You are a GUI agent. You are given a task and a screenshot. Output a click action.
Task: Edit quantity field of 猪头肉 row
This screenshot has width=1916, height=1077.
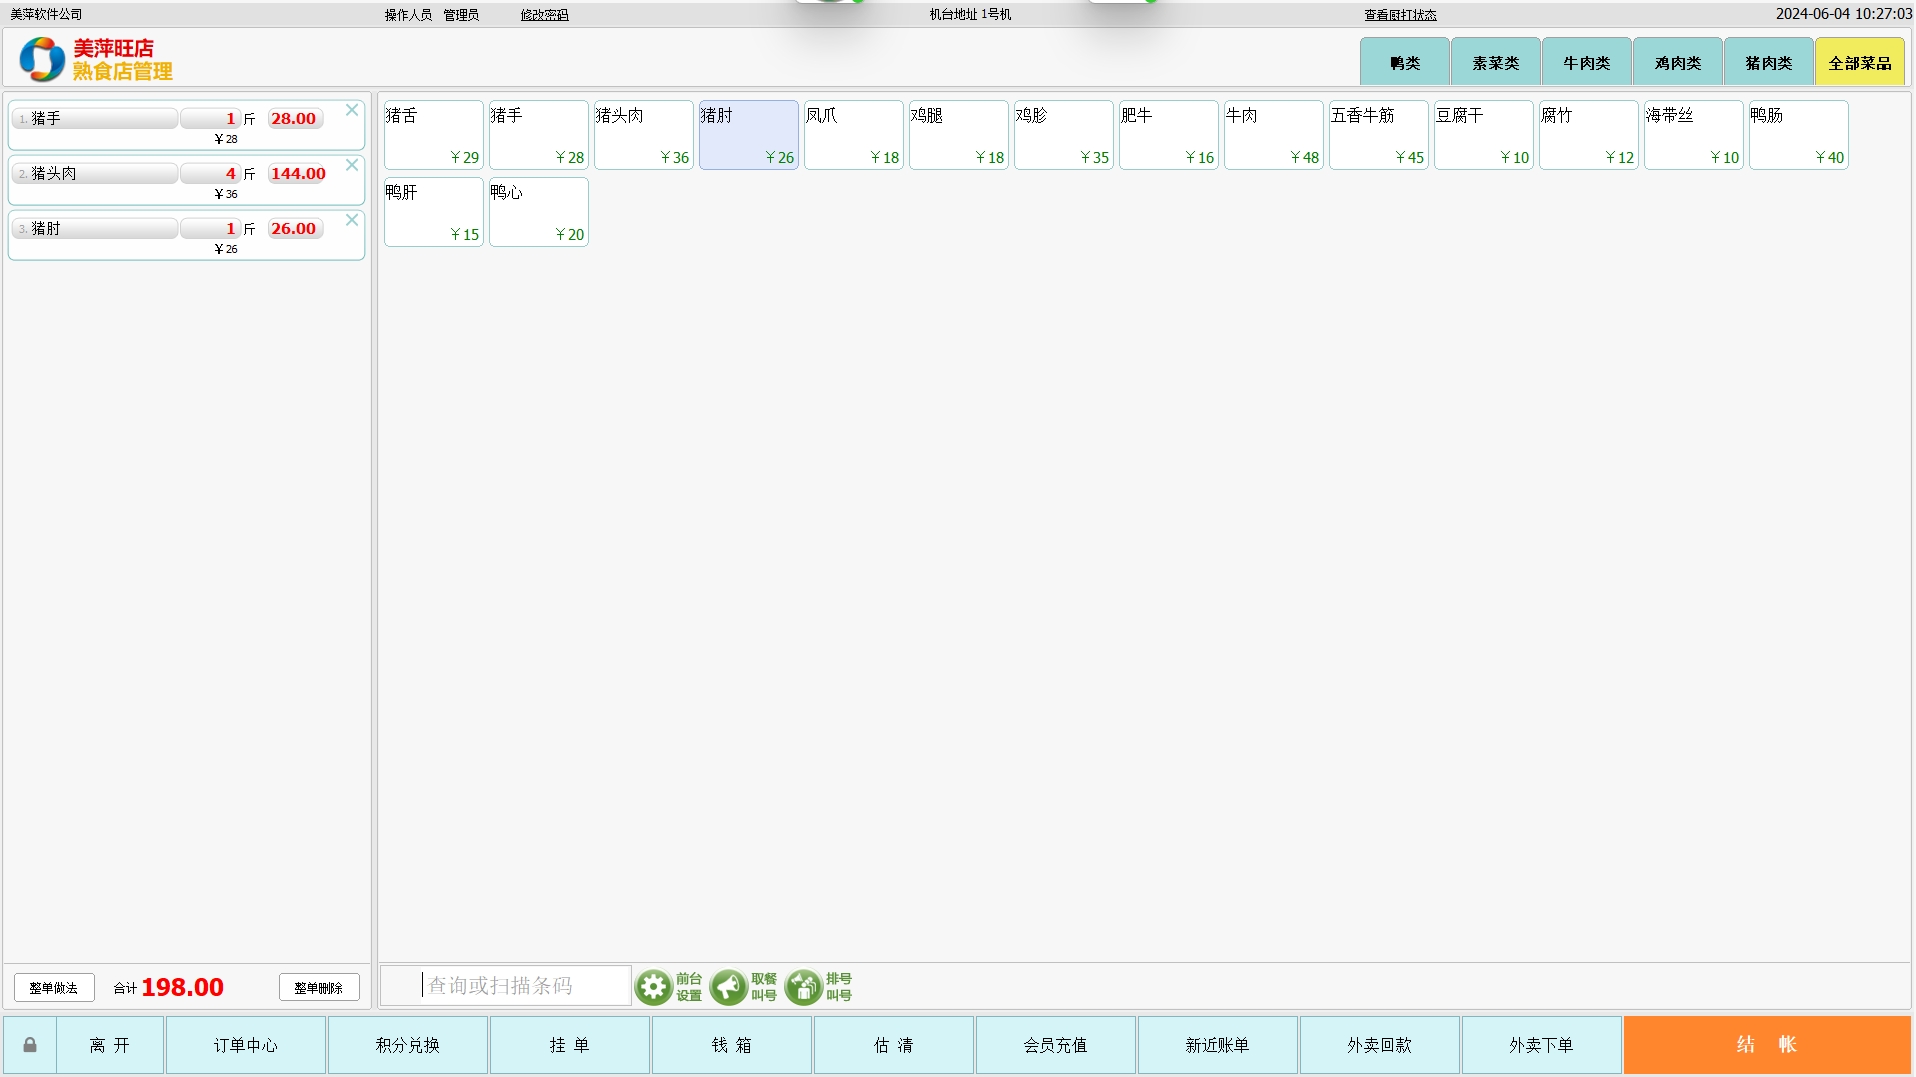point(210,174)
